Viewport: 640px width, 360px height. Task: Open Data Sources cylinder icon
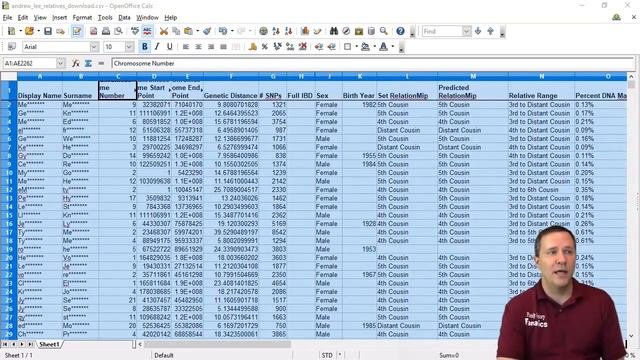(x=371, y=31)
